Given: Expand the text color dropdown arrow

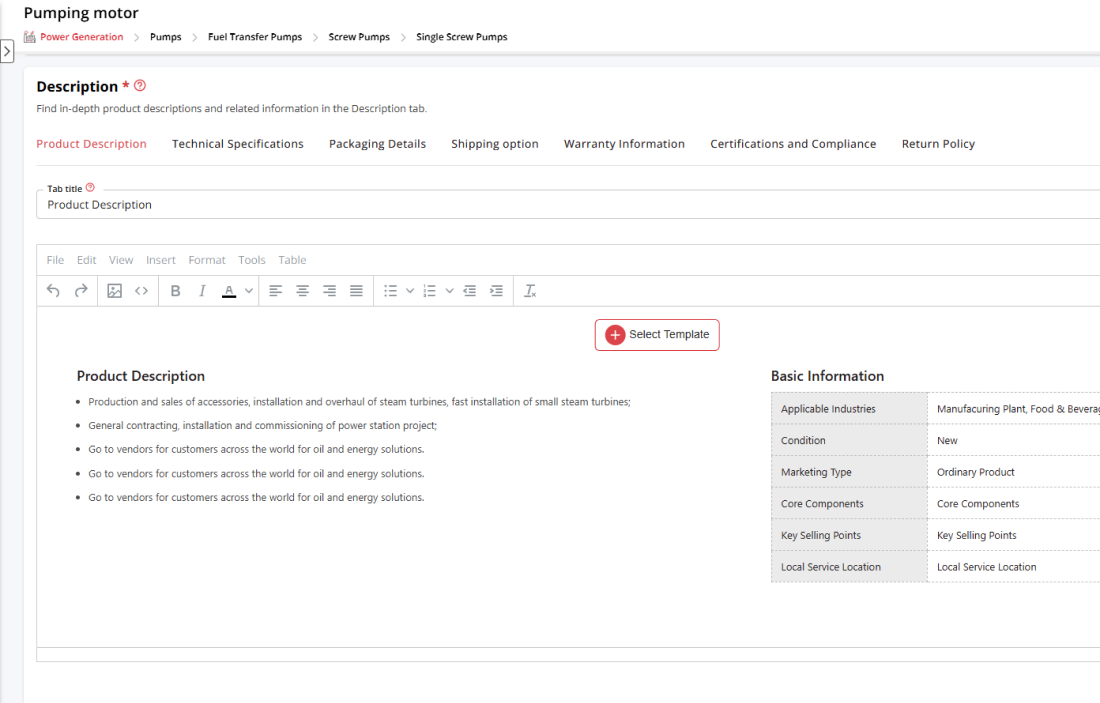Looking at the screenshot, I should click(249, 291).
